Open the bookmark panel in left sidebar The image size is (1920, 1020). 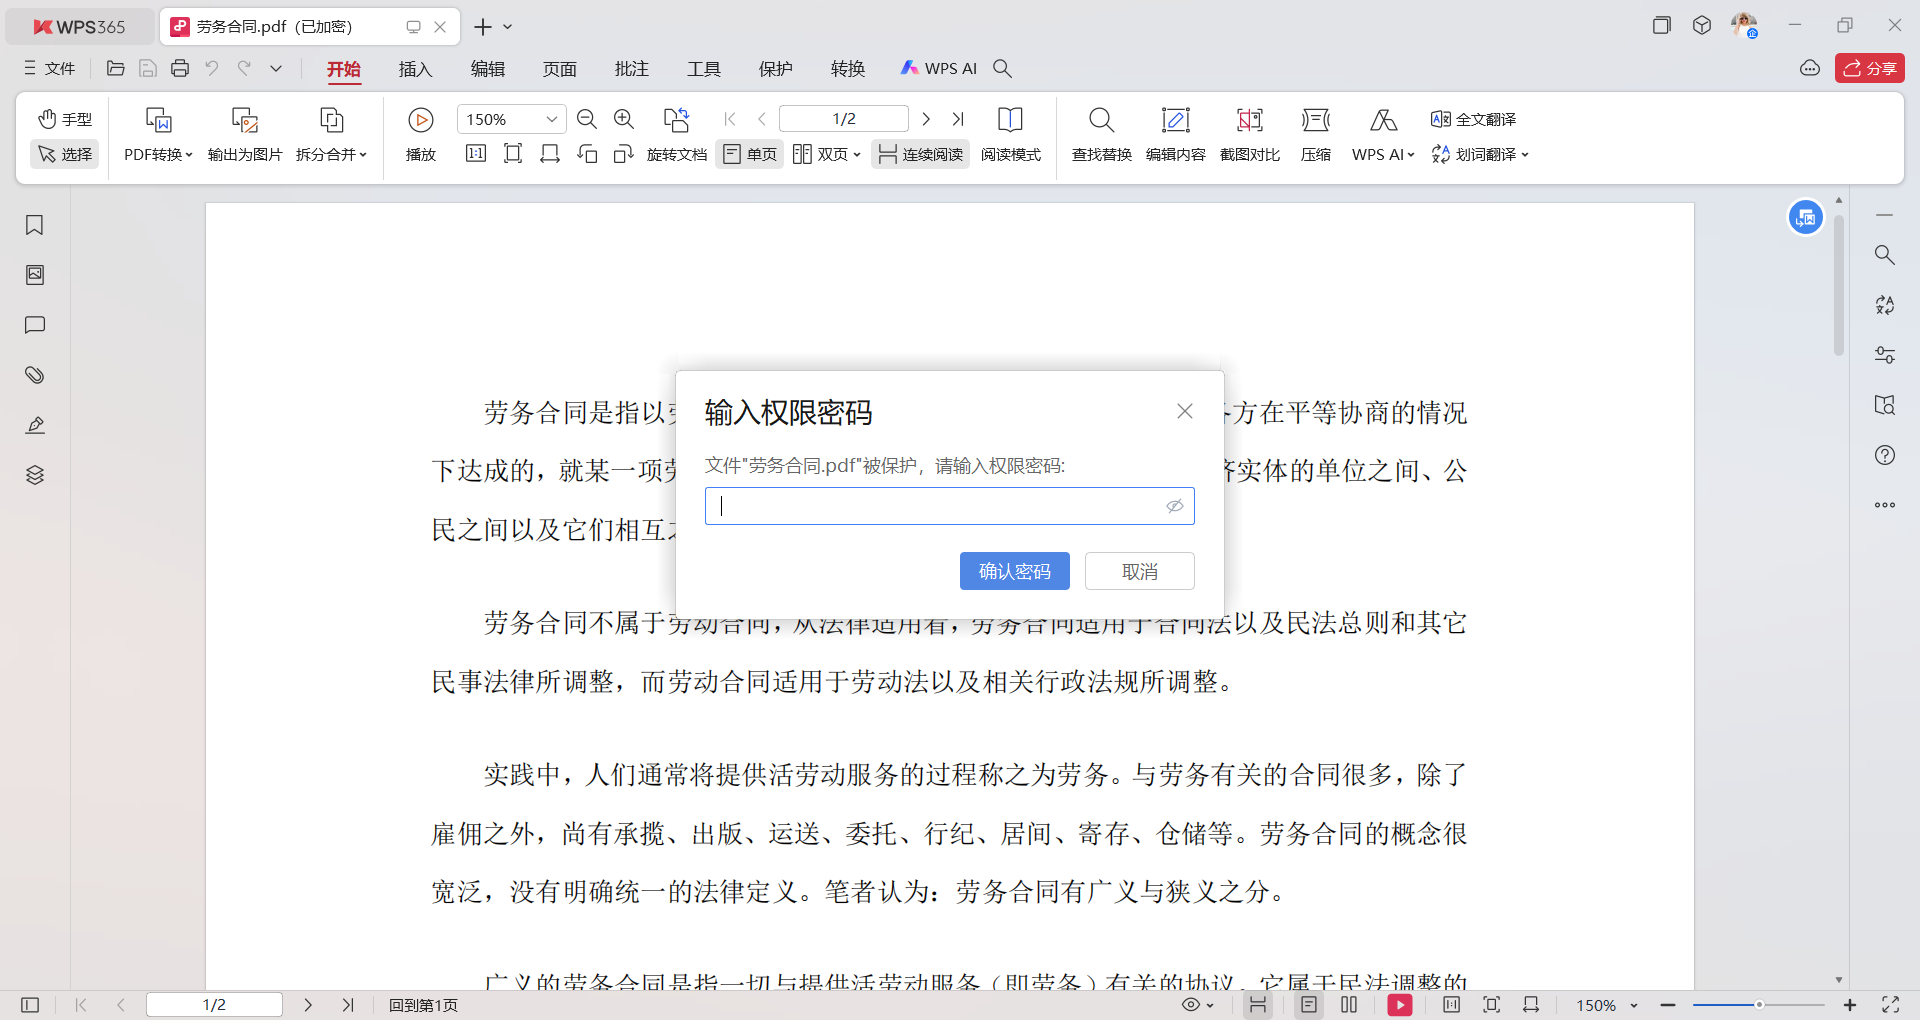click(35, 225)
